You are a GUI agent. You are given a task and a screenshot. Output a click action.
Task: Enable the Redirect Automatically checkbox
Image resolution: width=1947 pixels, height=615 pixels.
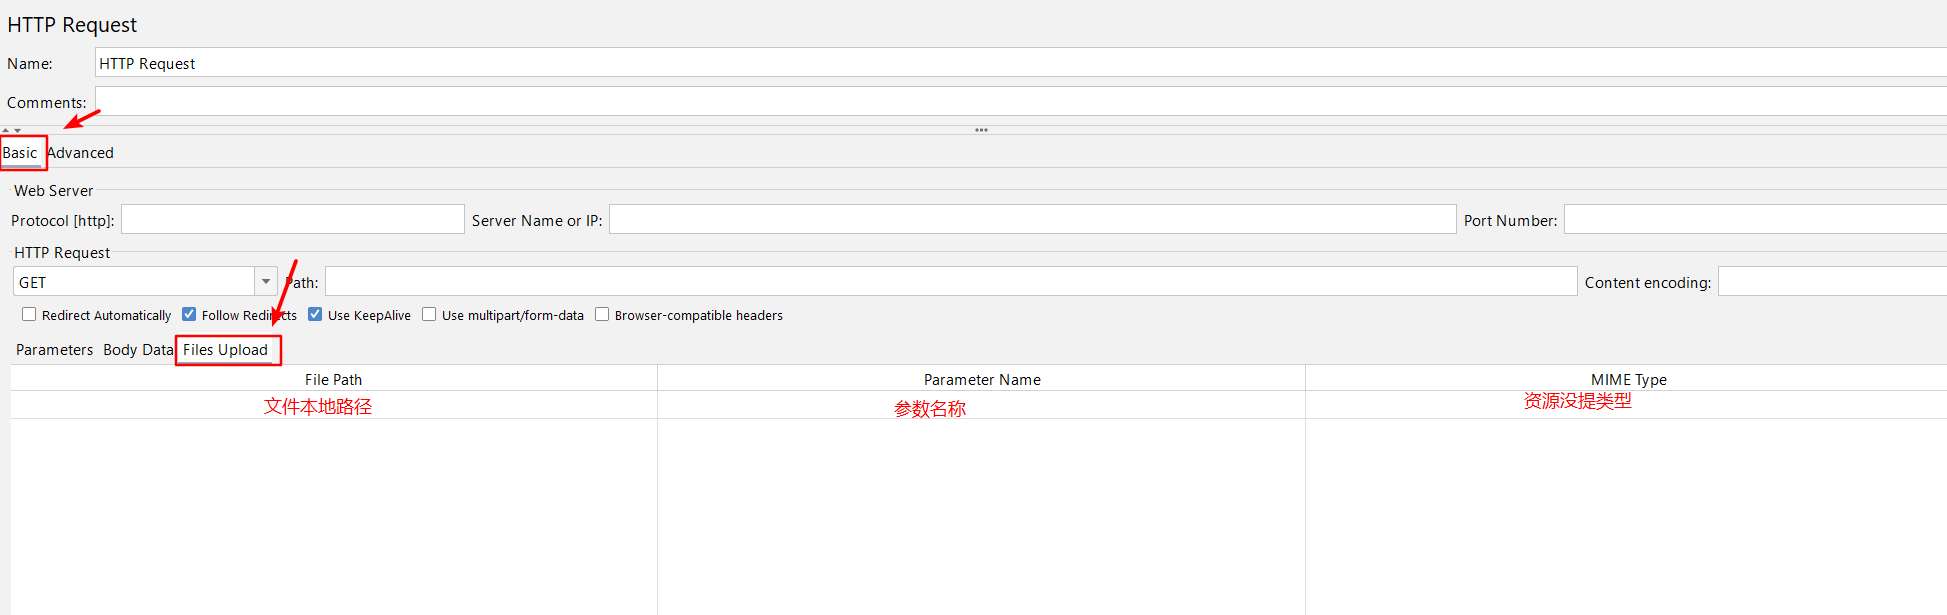coord(29,314)
